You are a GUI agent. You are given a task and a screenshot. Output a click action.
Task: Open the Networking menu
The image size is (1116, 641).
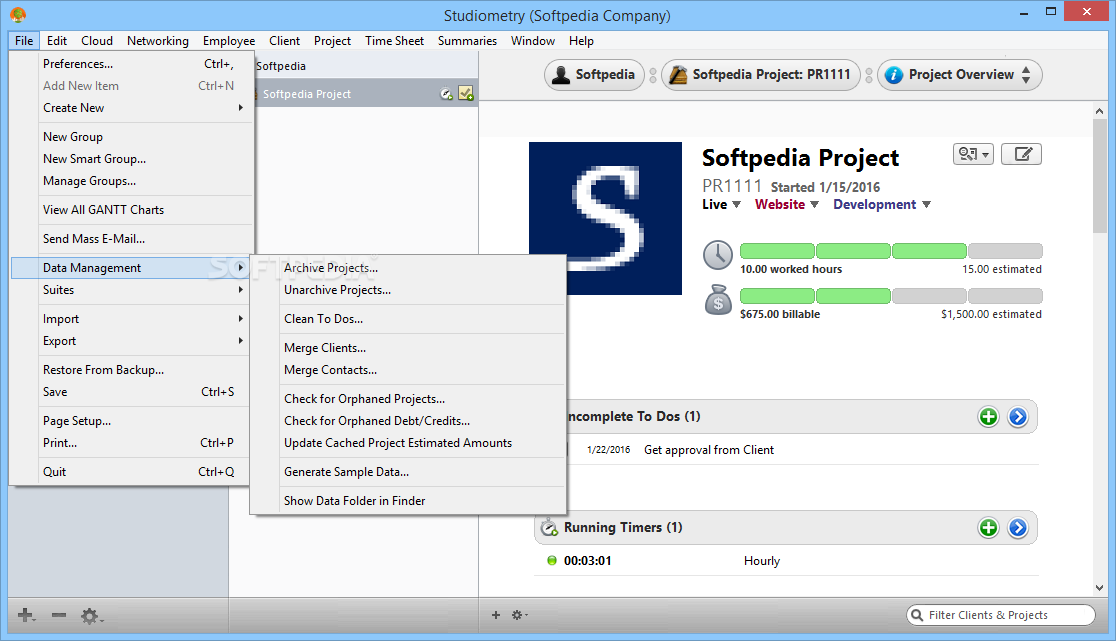(158, 41)
